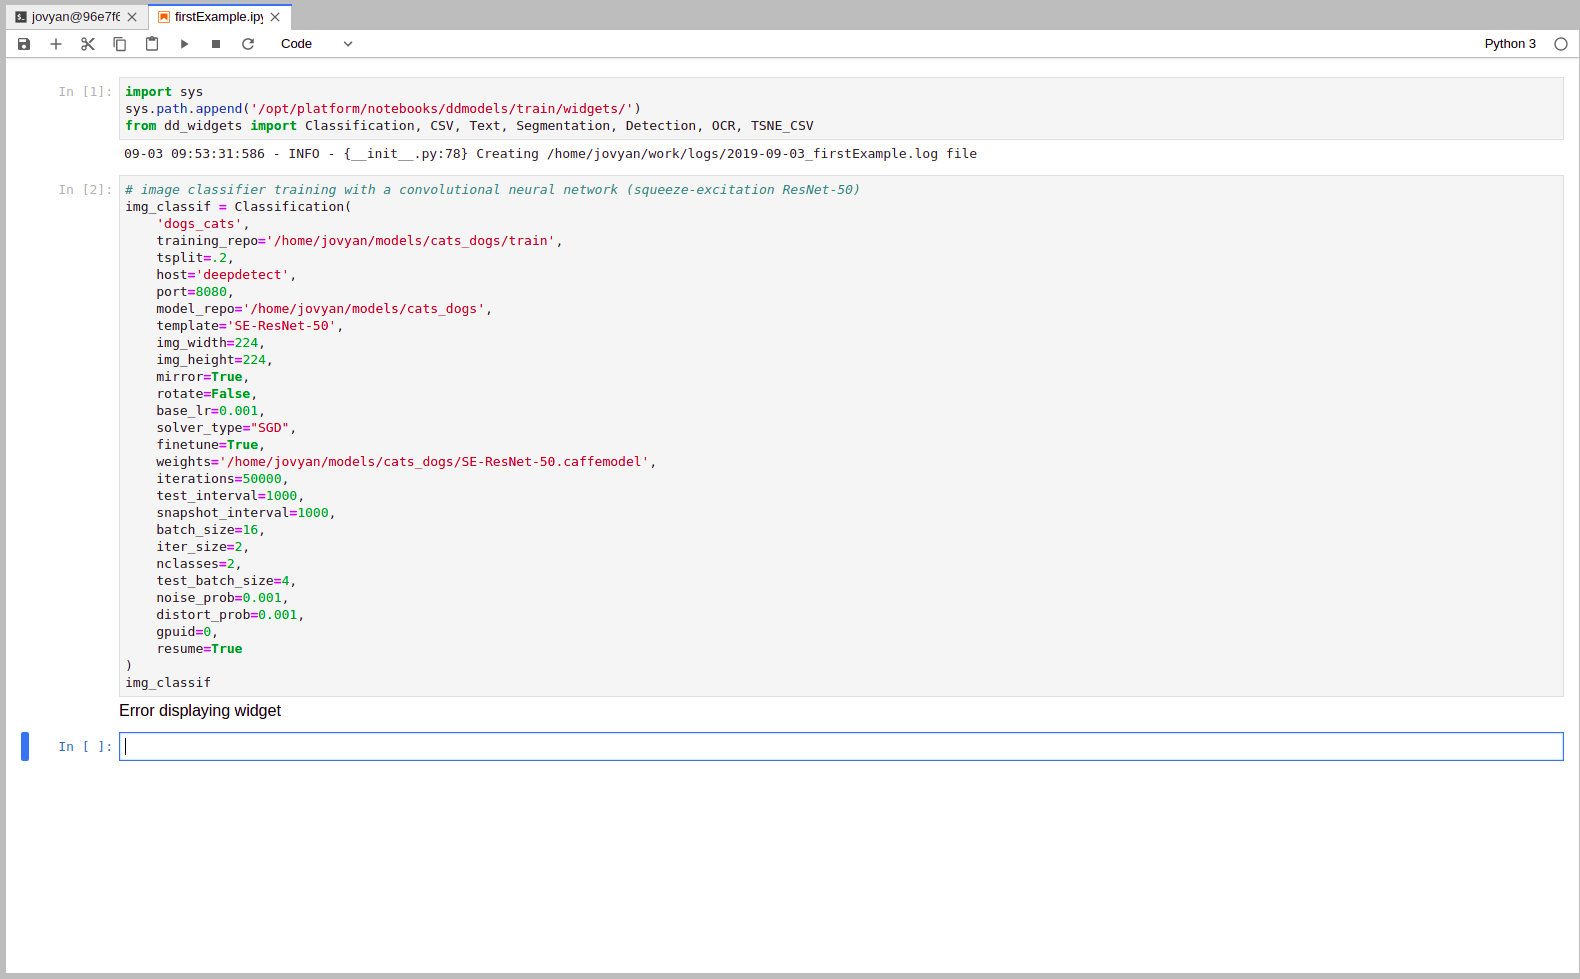Click the noise_prob=0.001 argument

click(222, 598)
